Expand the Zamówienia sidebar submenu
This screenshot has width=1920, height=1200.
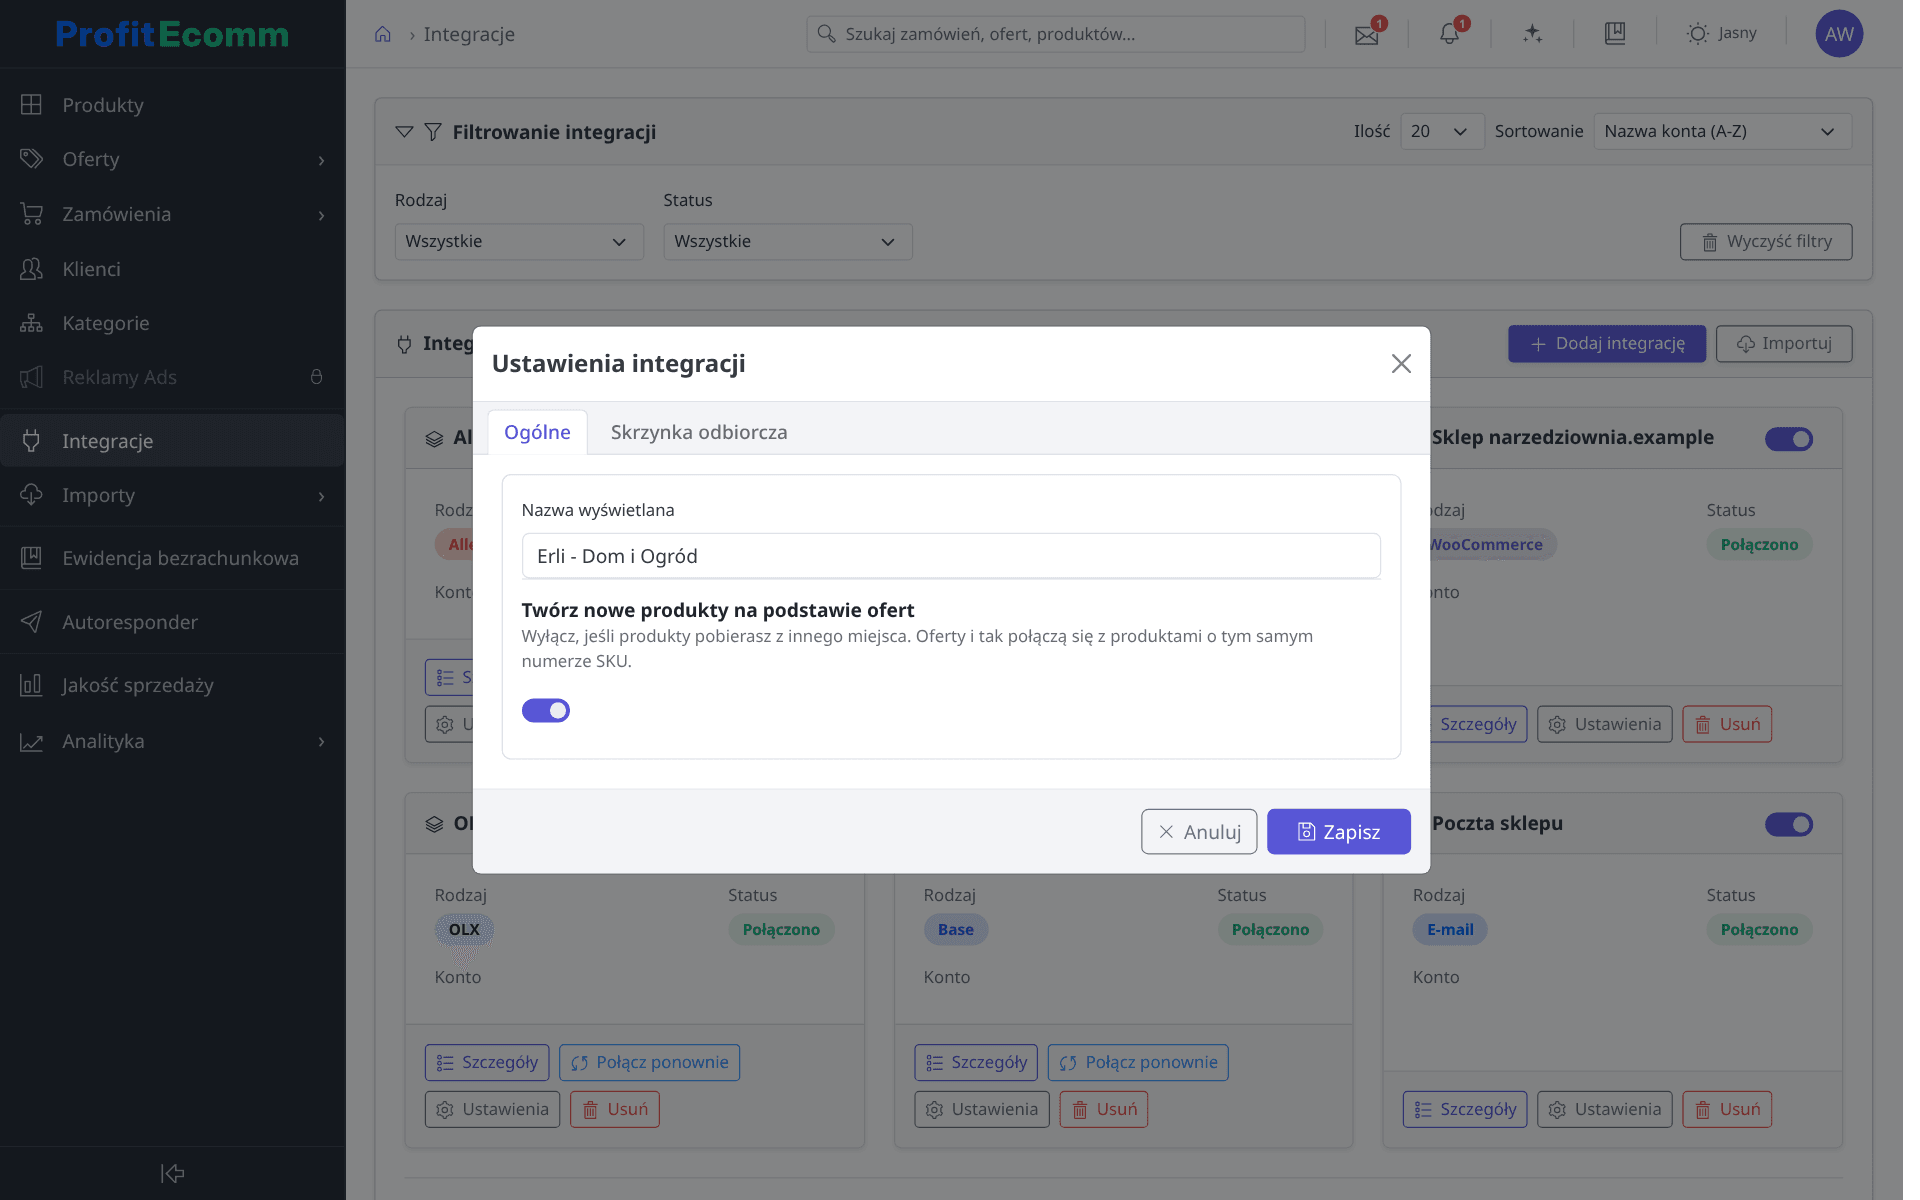point(321,215)
